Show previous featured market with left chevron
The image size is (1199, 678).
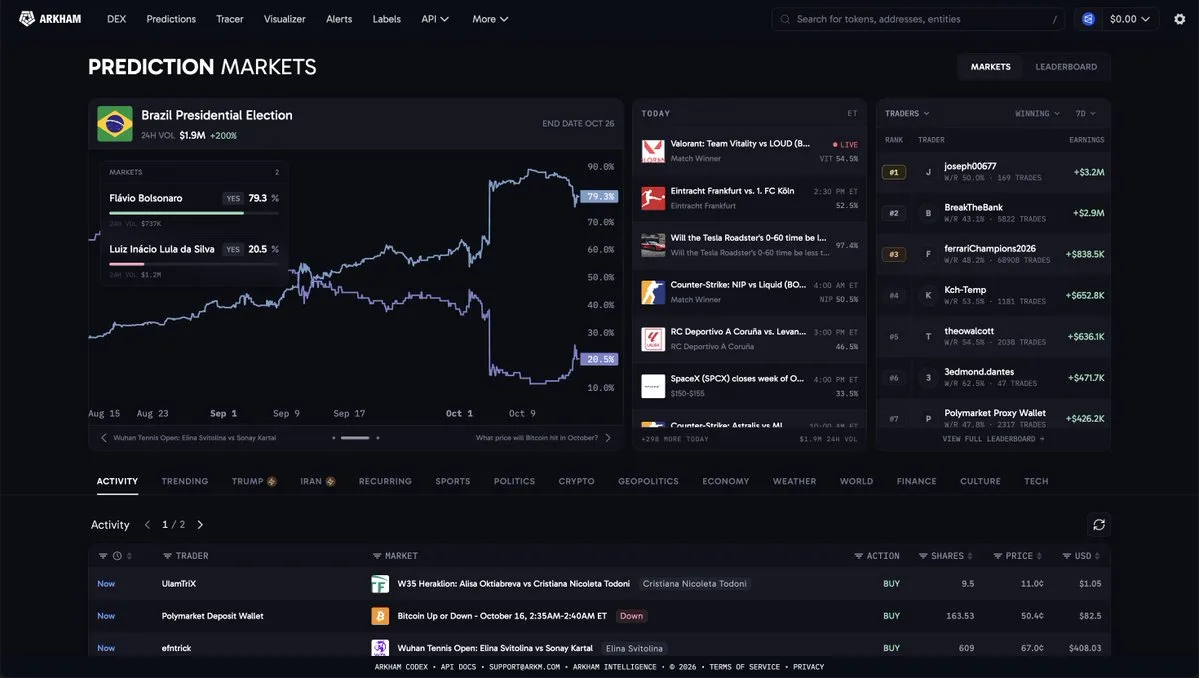(x=104, y=438)
